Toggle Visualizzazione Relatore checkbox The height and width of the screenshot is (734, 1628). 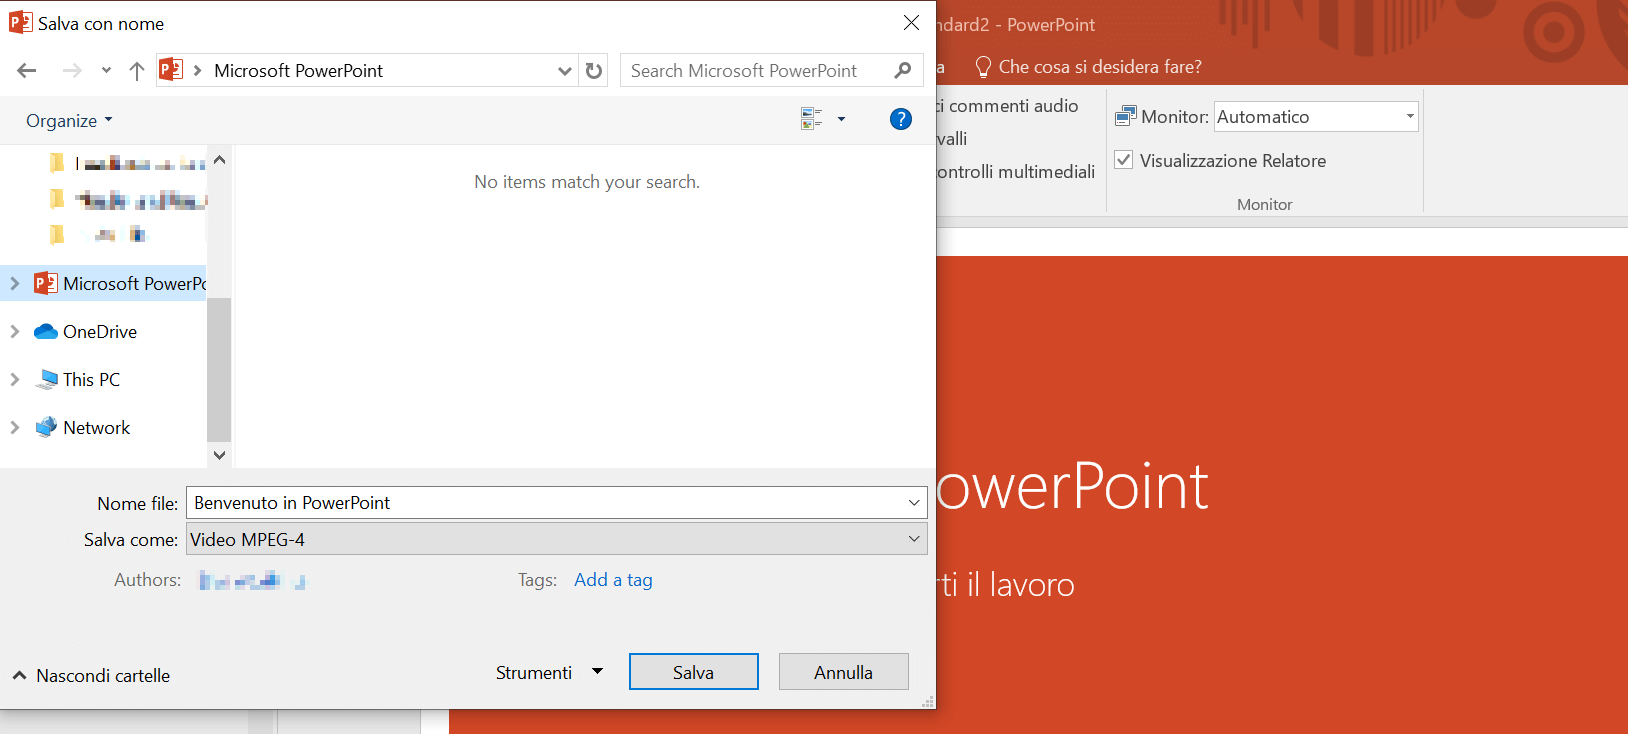pyautogui.click(x=1124, y=160)
